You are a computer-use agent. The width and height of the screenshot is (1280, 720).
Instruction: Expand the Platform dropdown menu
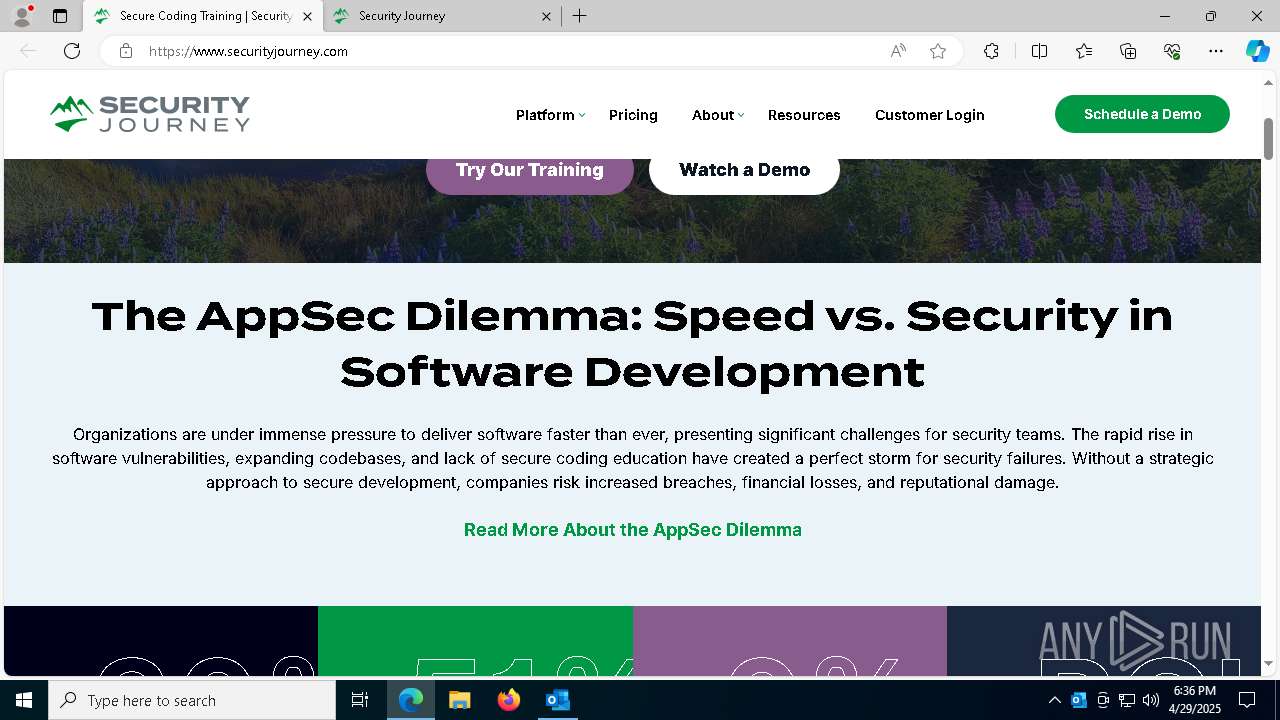pyautogui.click(x=550, y=115)
